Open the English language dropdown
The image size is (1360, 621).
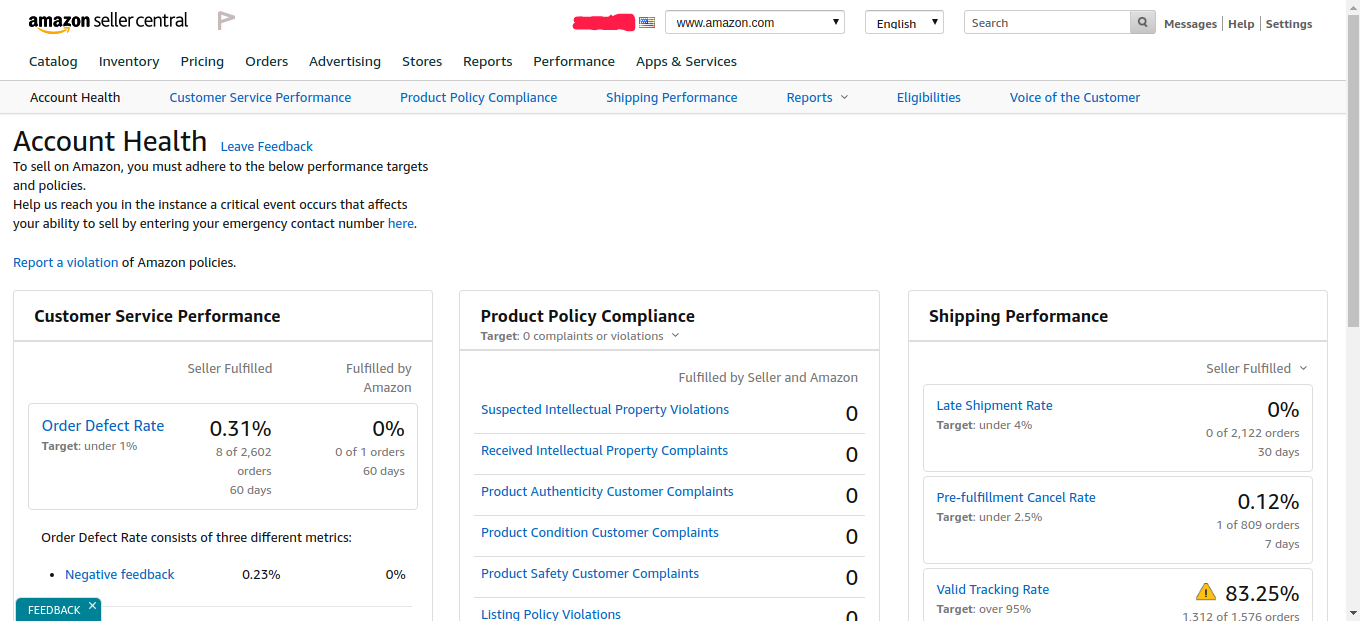[x=903, y=22]
